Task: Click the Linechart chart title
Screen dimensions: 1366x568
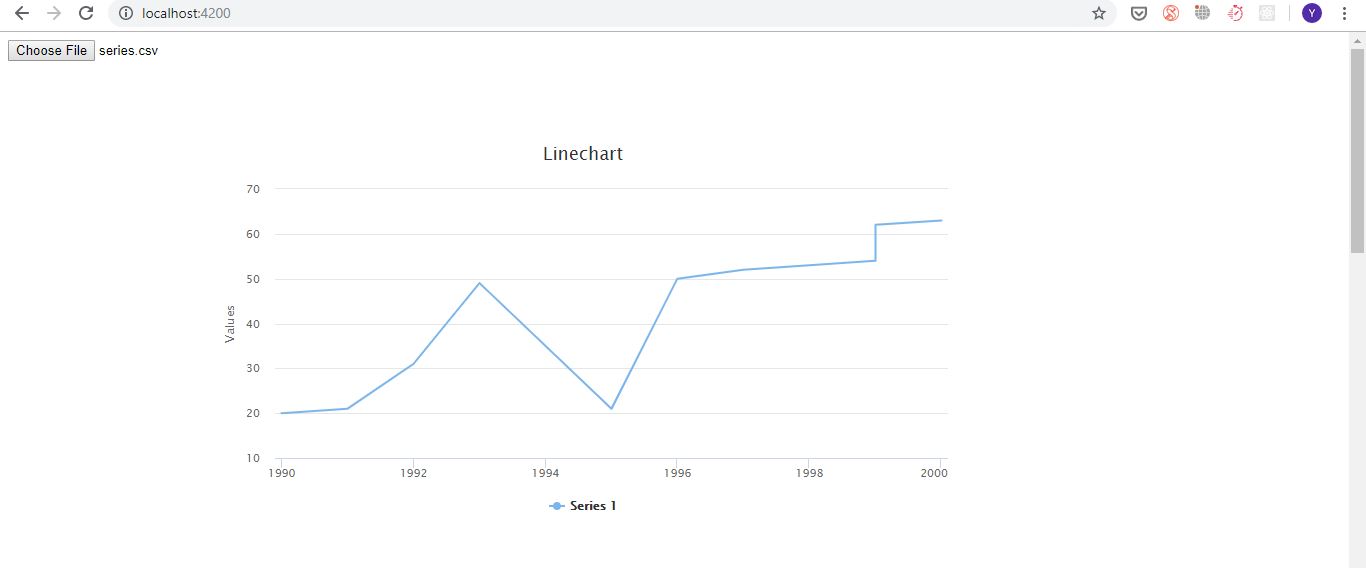Action: click(x=583, y=153)
